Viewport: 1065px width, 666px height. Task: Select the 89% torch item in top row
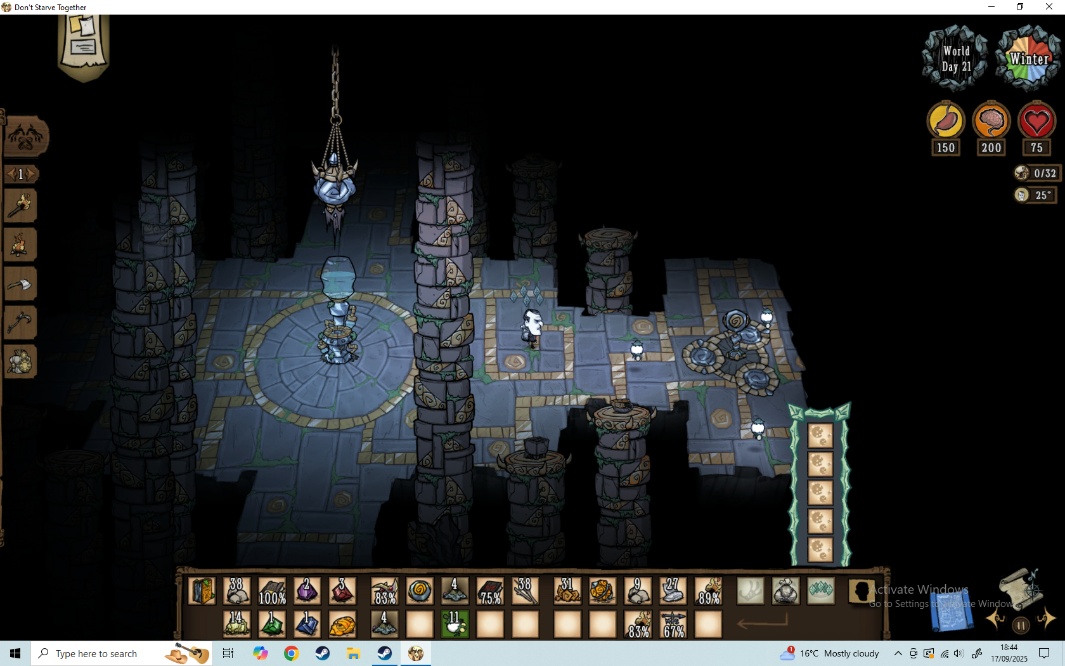708,591
